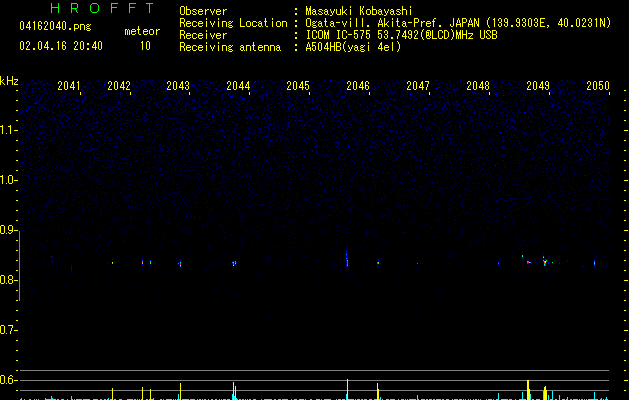Click the timestamp 02.04.16 20:40

[x=61, y=46]
